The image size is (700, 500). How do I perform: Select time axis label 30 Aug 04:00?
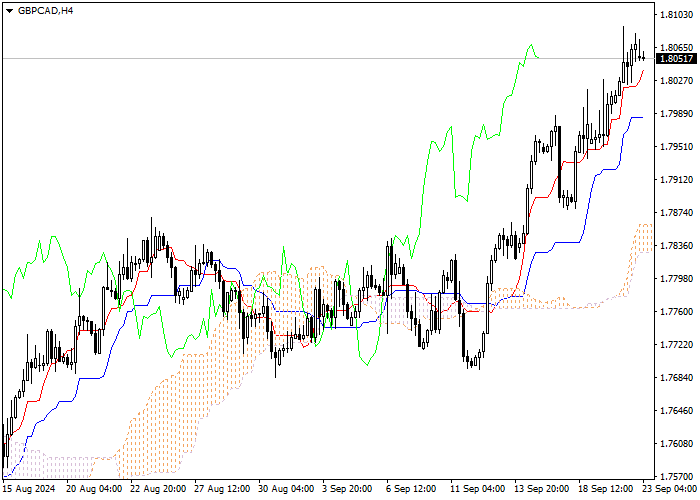pos(287,489)
